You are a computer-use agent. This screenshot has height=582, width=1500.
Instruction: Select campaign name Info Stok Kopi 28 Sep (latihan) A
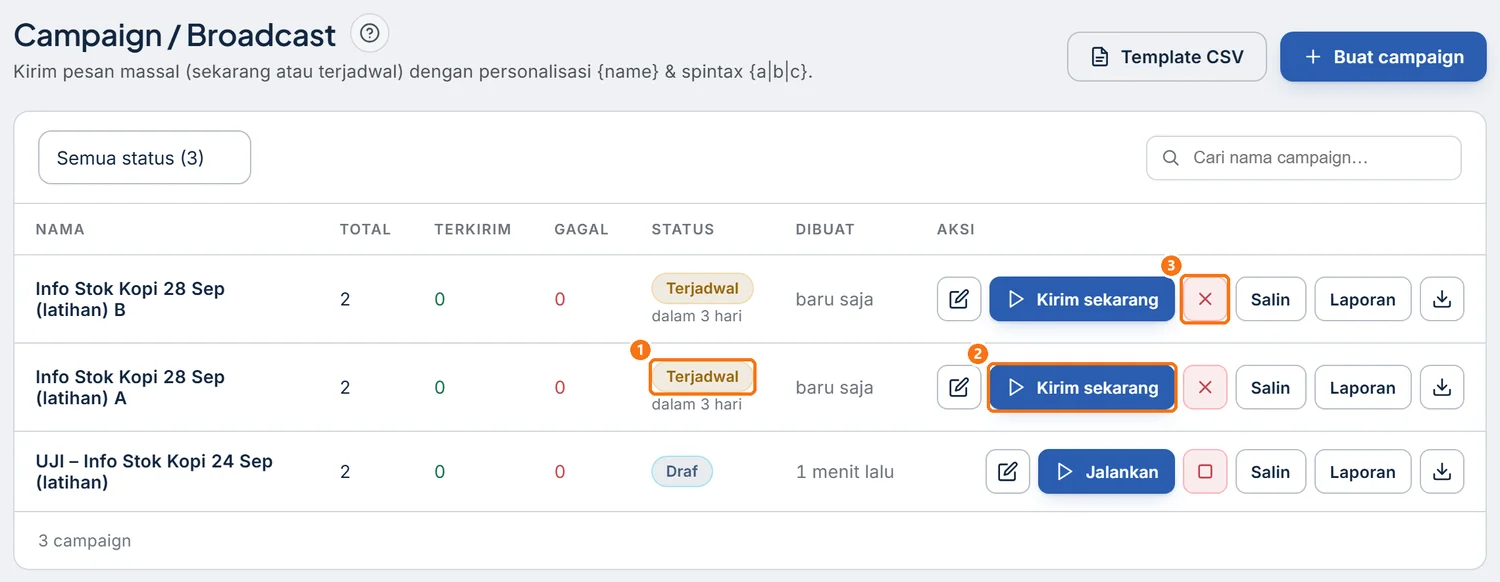tap(130, 387)
